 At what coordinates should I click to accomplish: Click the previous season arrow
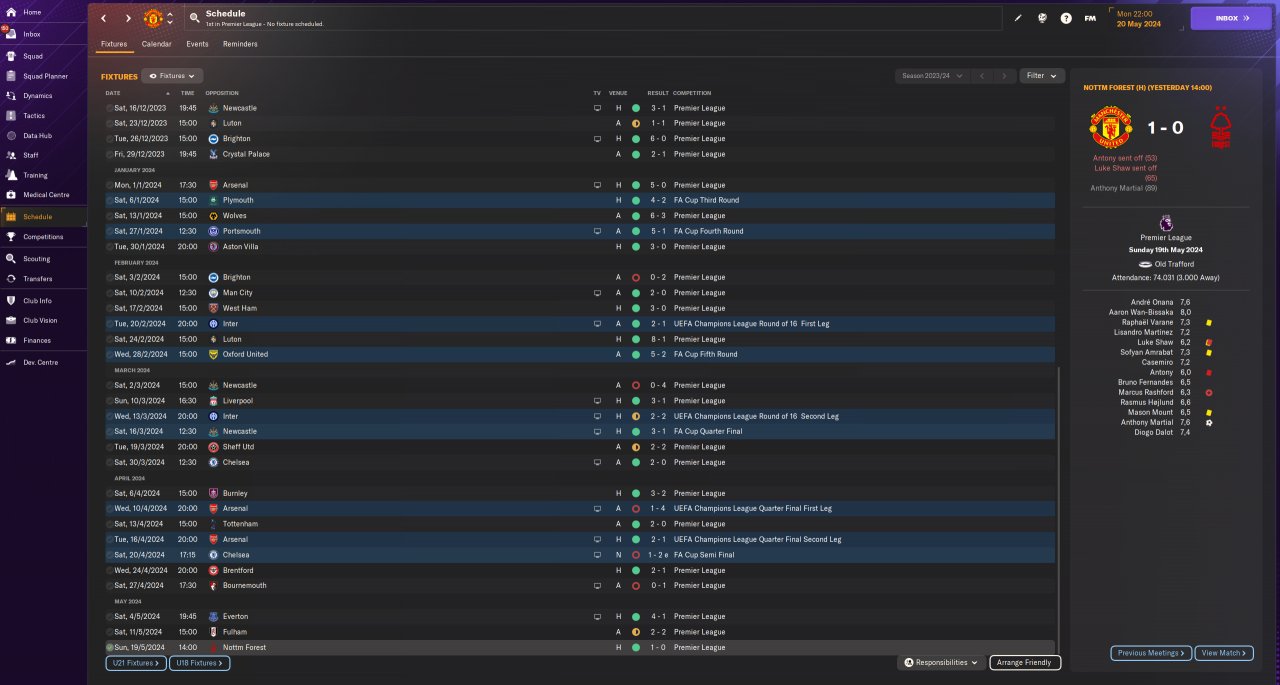[x=982, y=76]
